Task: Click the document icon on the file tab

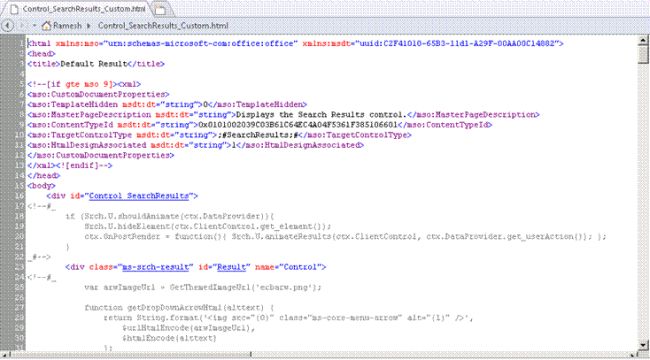Action: pos(14,9)
